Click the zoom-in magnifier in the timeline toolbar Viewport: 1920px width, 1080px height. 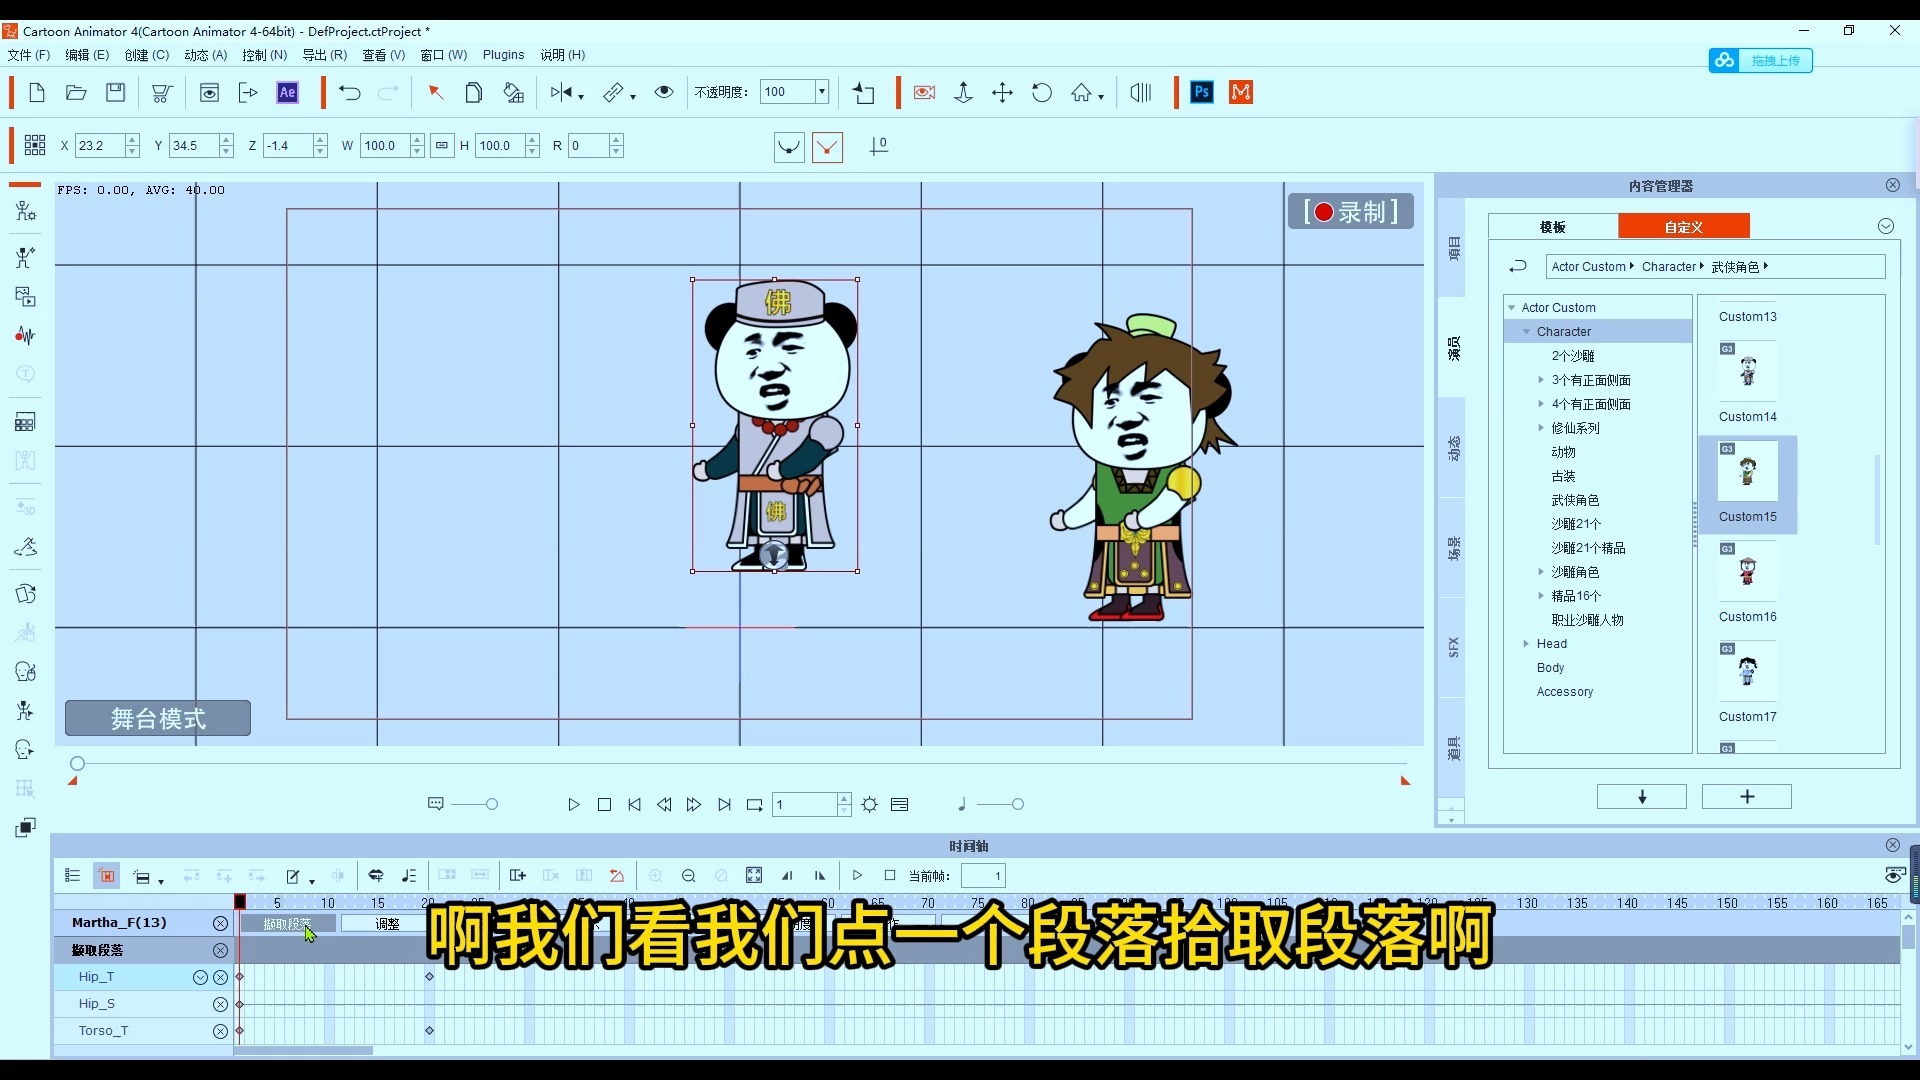pos(655,875)
